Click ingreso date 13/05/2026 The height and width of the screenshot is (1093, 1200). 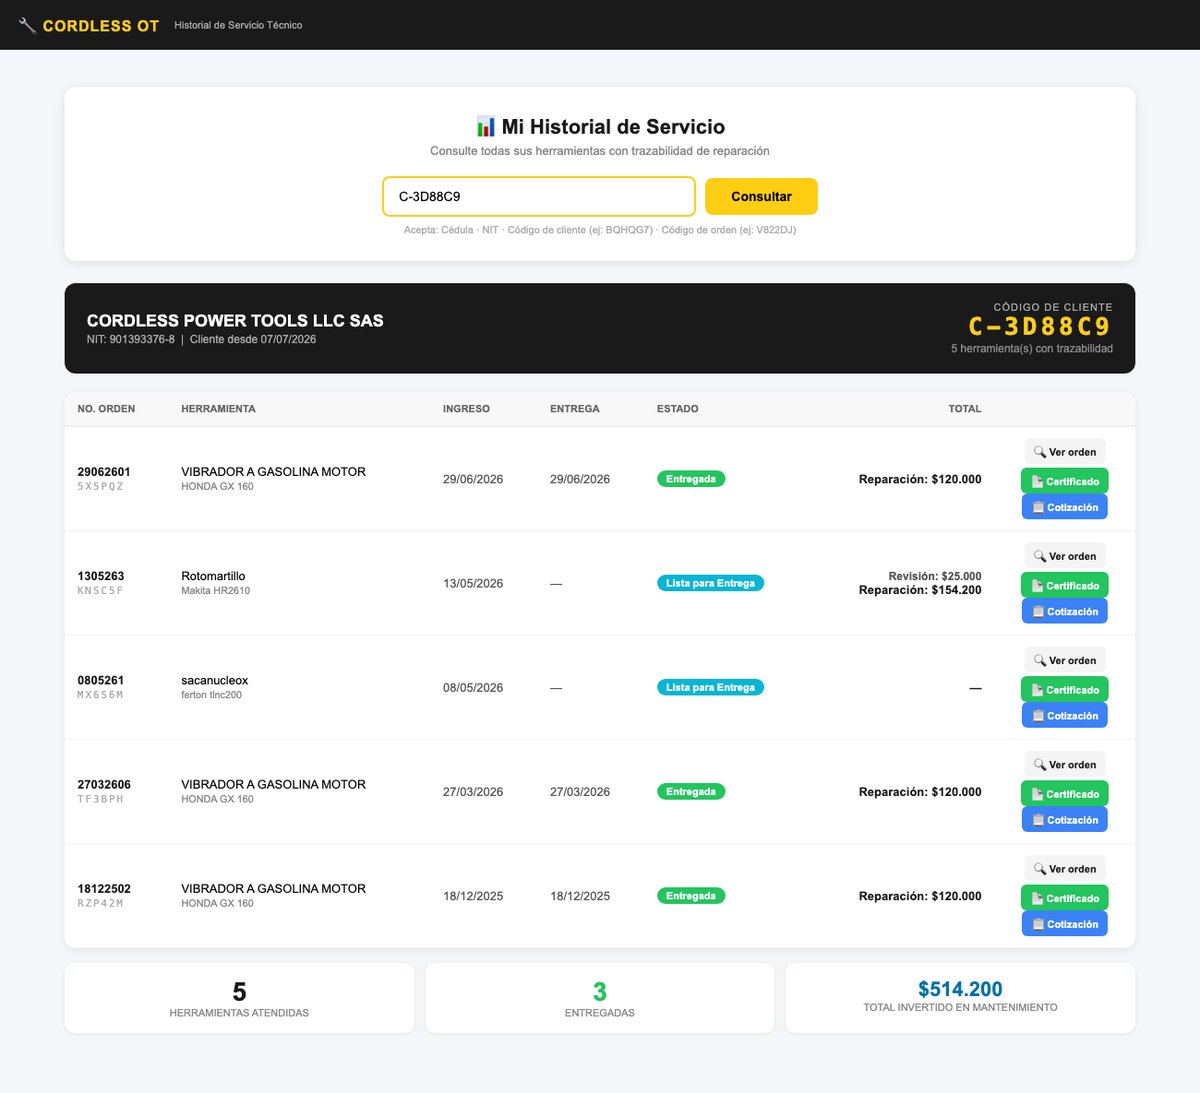473,583
